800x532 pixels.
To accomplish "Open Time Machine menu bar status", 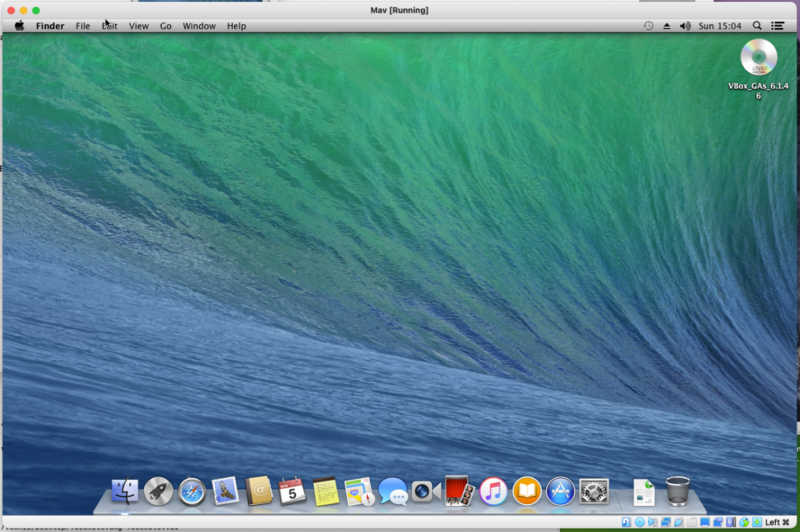I will [648, 26].
